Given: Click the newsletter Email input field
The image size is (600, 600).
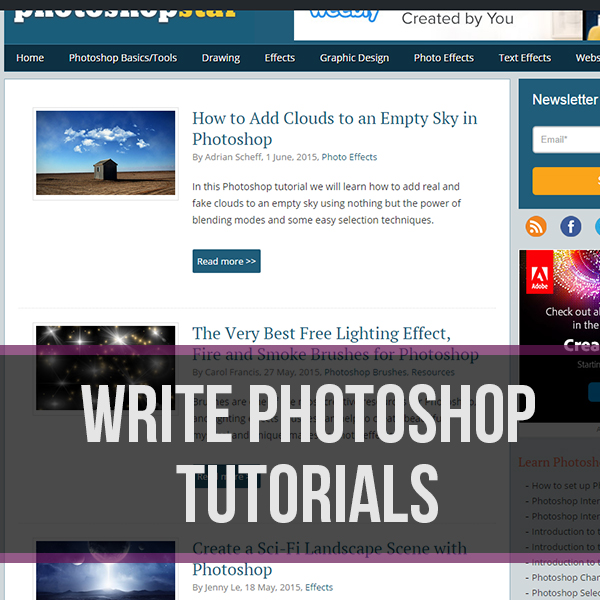Looking at the screenshot, I should pos(566,140).
